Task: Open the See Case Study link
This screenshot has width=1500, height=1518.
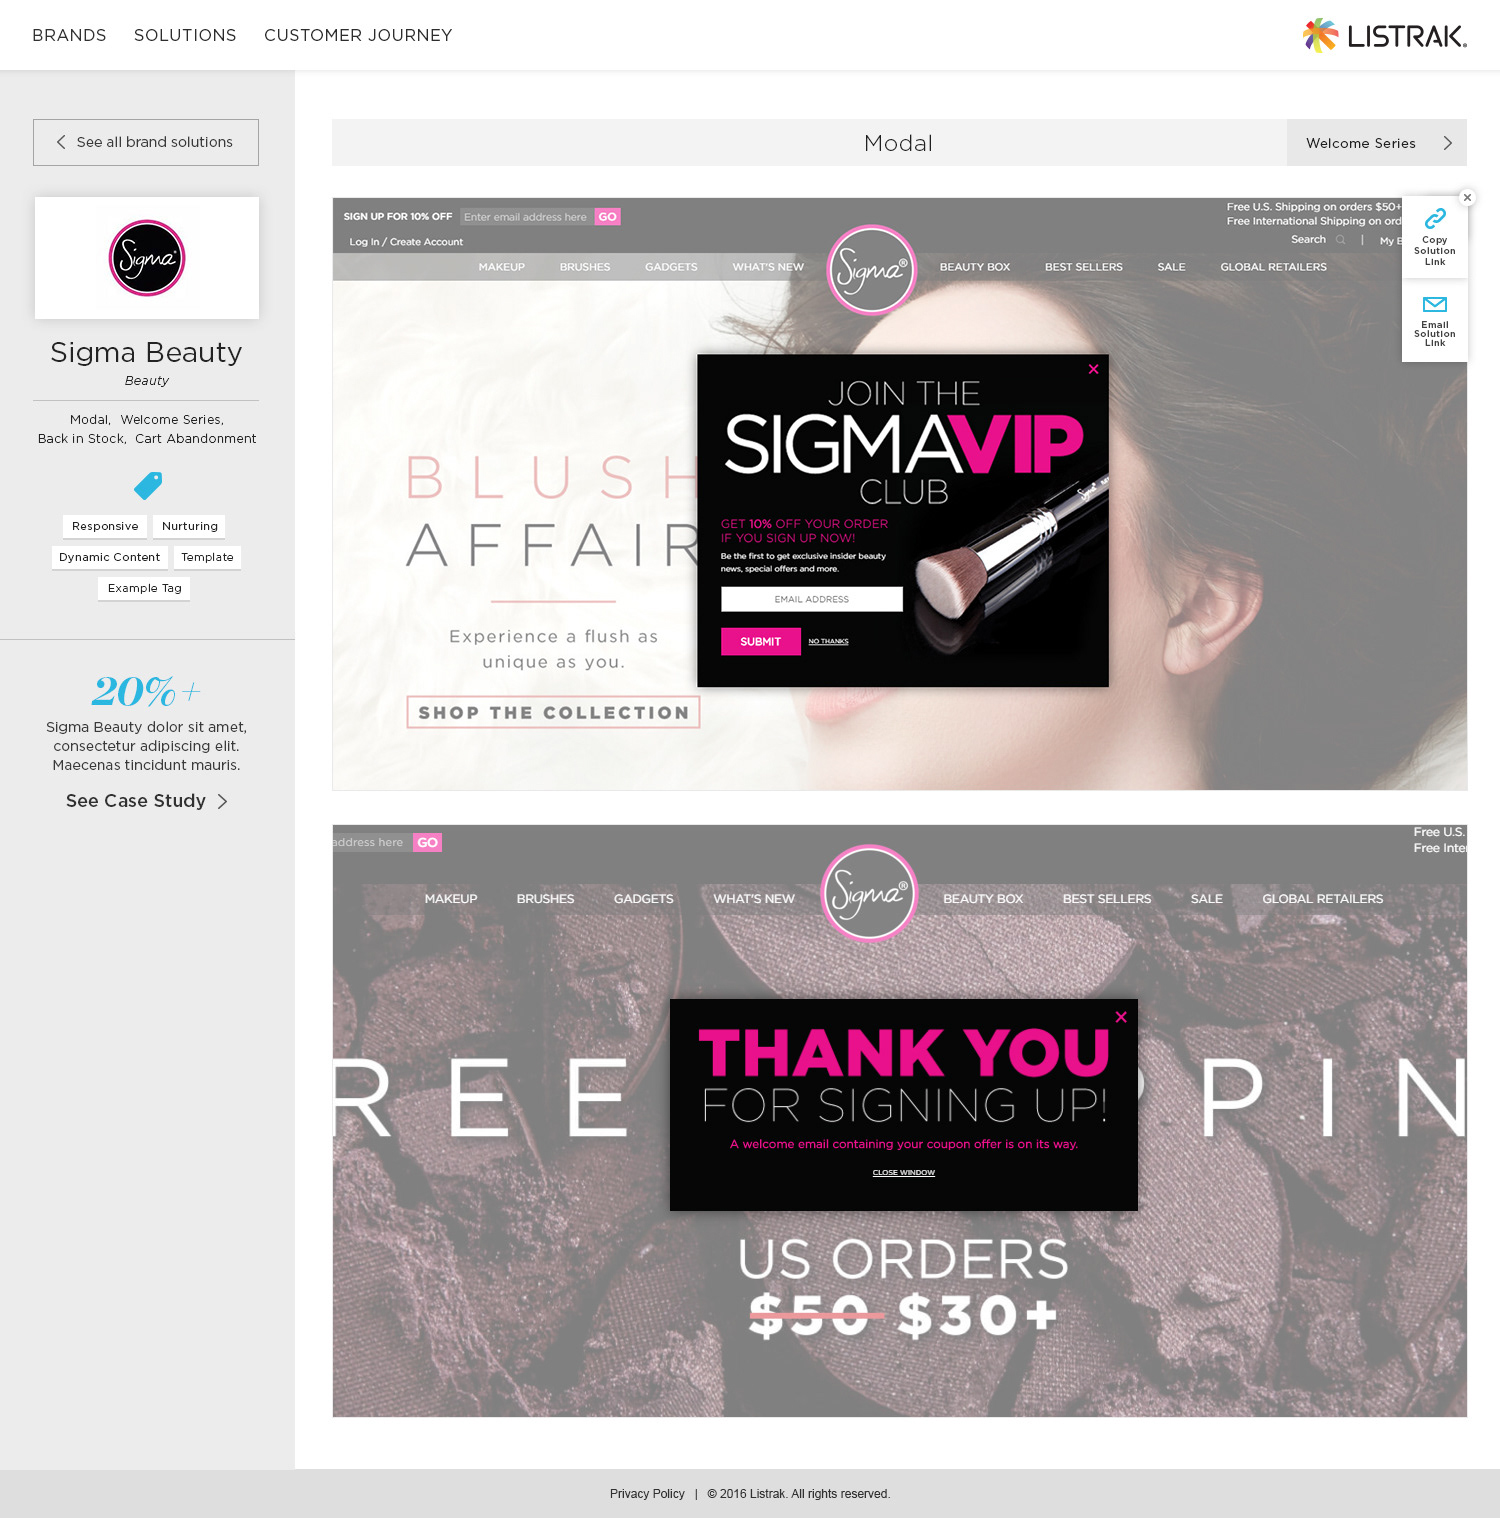Action: [x=147, y=801]
